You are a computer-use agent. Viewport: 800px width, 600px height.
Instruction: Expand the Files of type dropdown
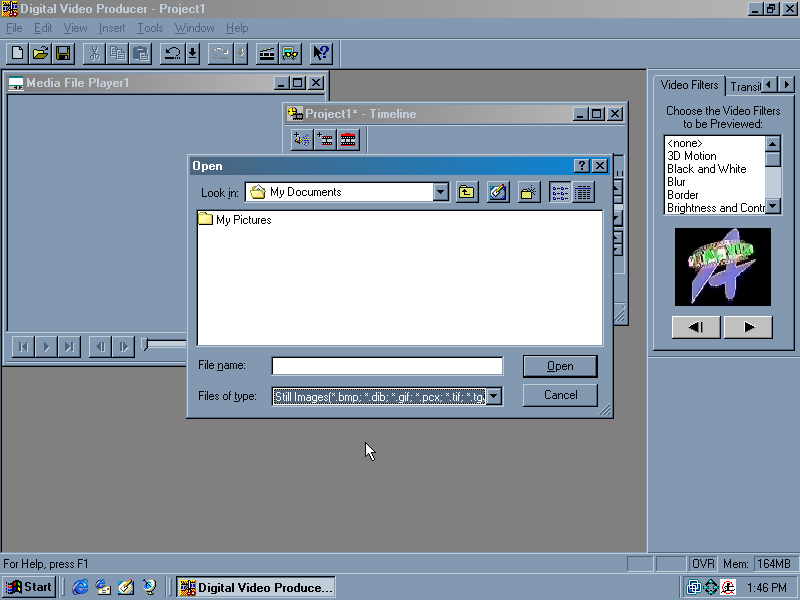pyautogui.click(x=494, y=396)
